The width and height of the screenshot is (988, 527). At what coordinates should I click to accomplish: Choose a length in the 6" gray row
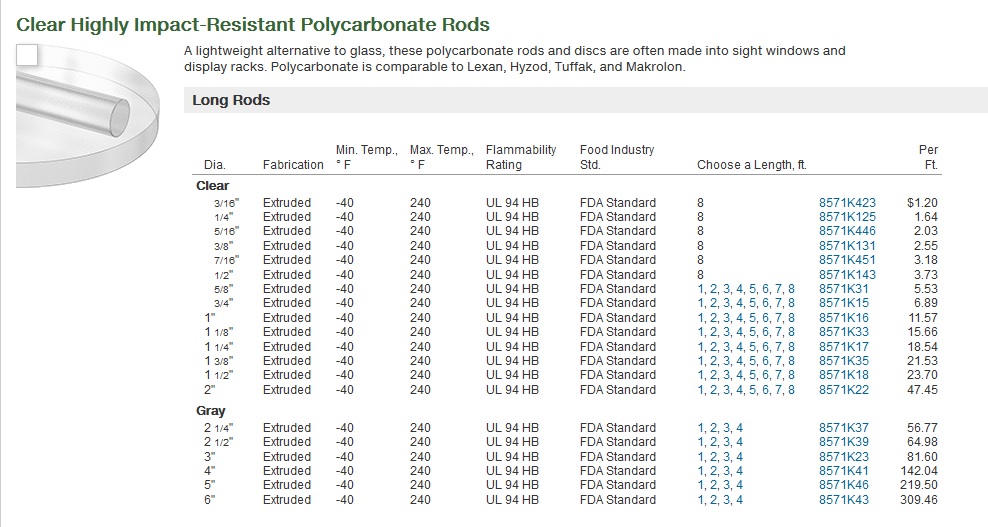tap(720, 500)
